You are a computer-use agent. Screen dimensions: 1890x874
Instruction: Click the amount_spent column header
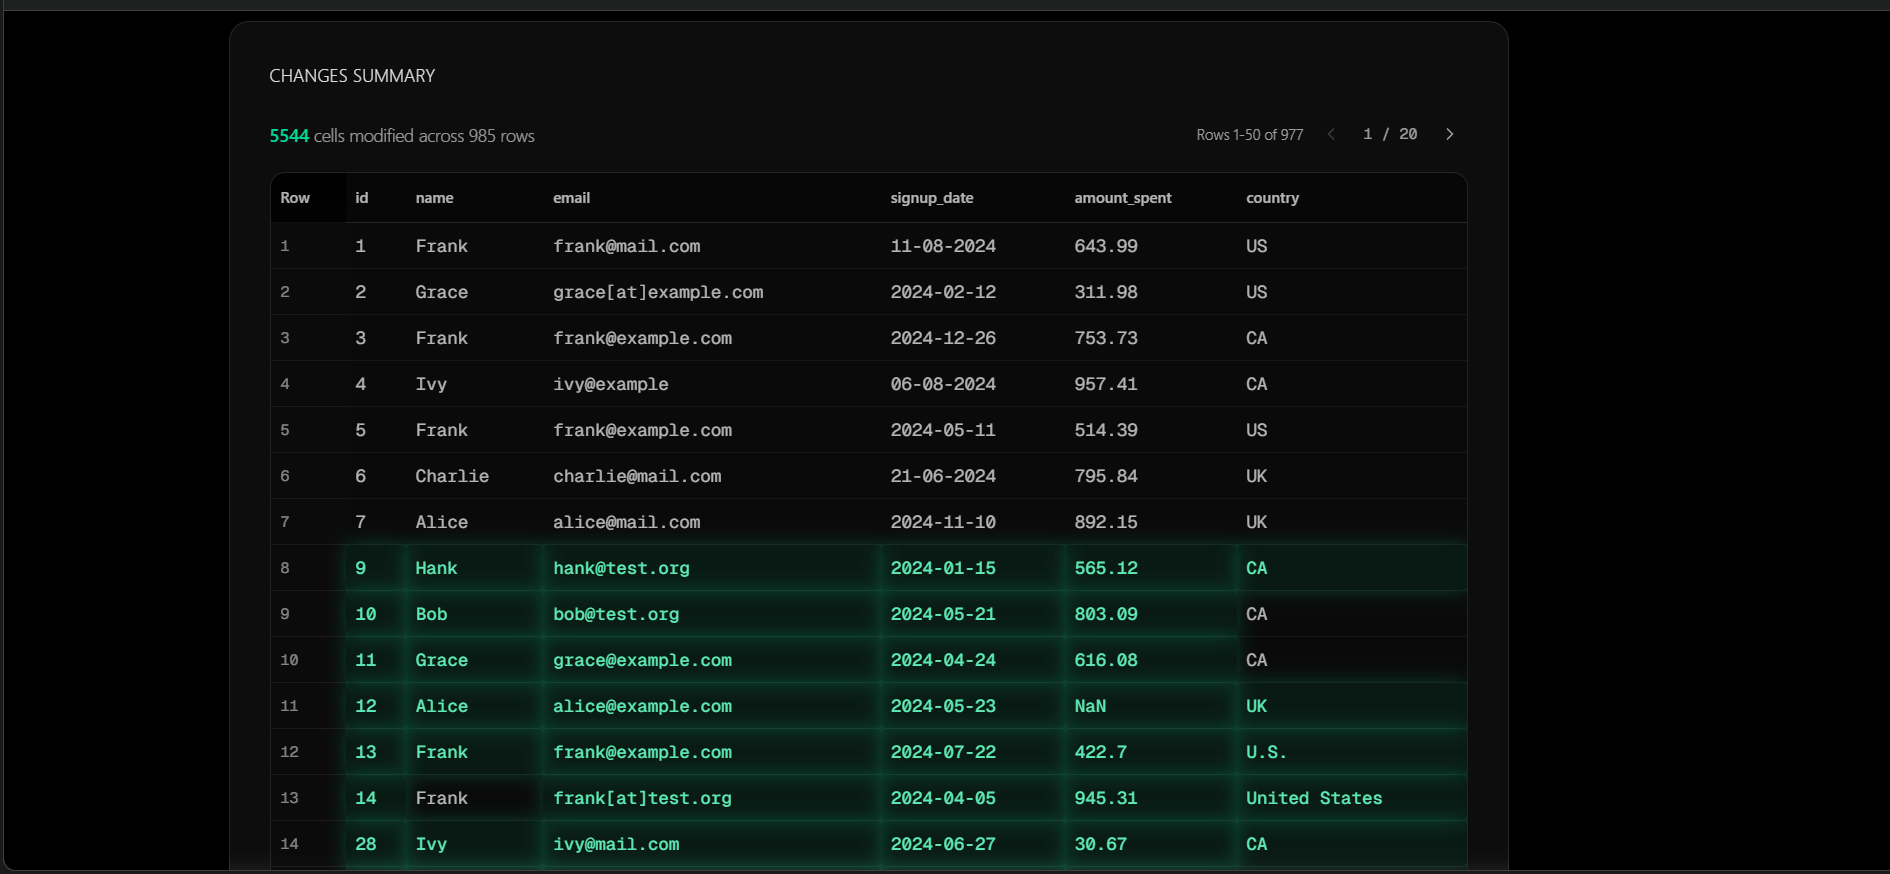pyautogui.click(x=1122, y=198)
